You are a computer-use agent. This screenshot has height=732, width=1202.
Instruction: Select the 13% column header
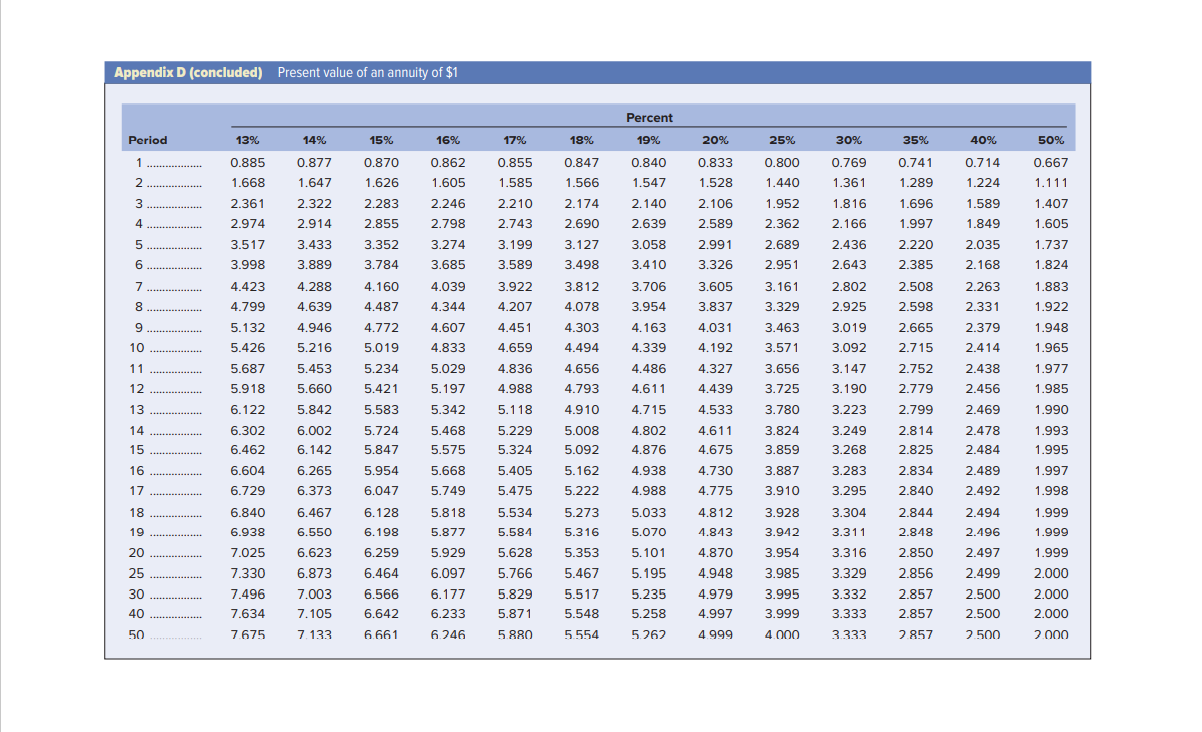click(x=247, y=140)
